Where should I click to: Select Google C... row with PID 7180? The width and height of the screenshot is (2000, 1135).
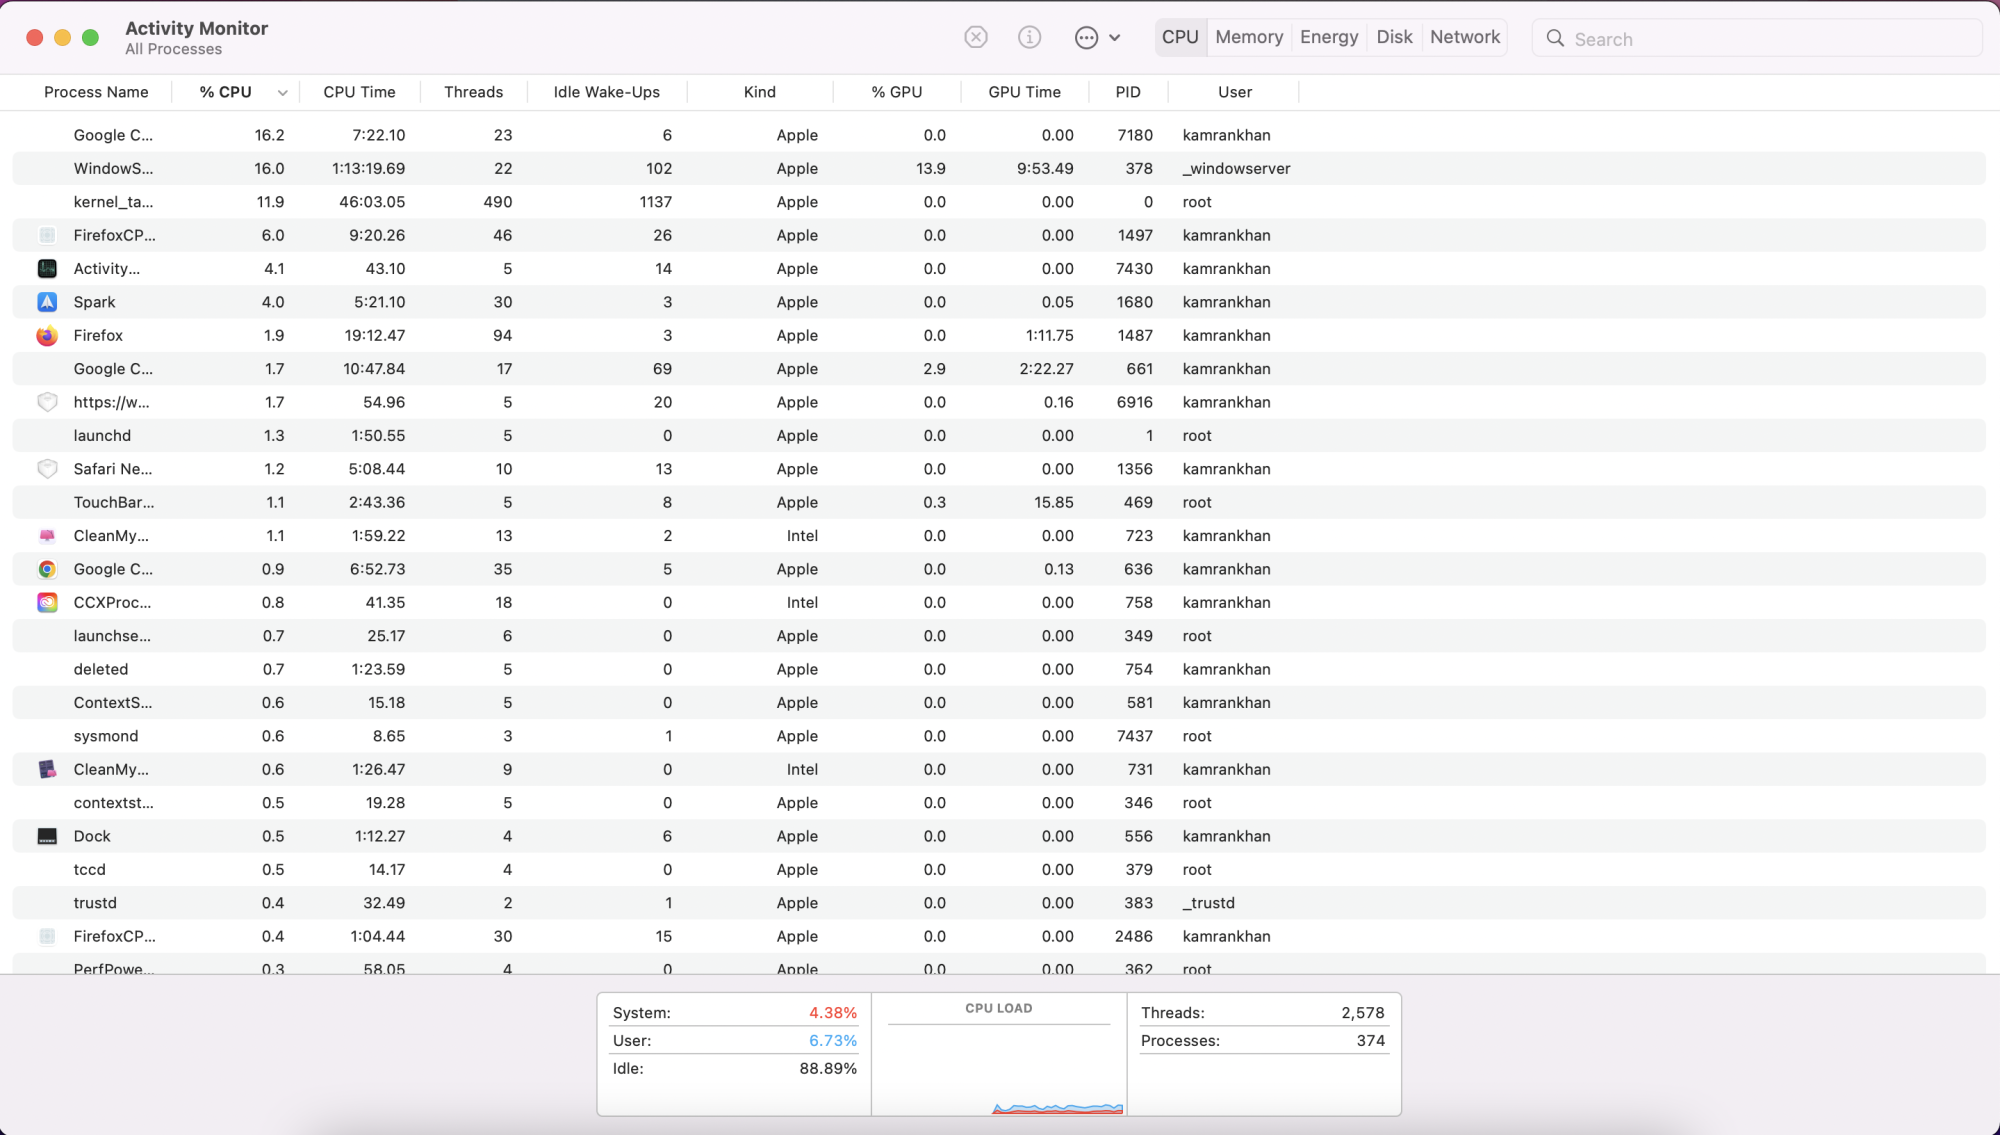[x=999, y=135]
